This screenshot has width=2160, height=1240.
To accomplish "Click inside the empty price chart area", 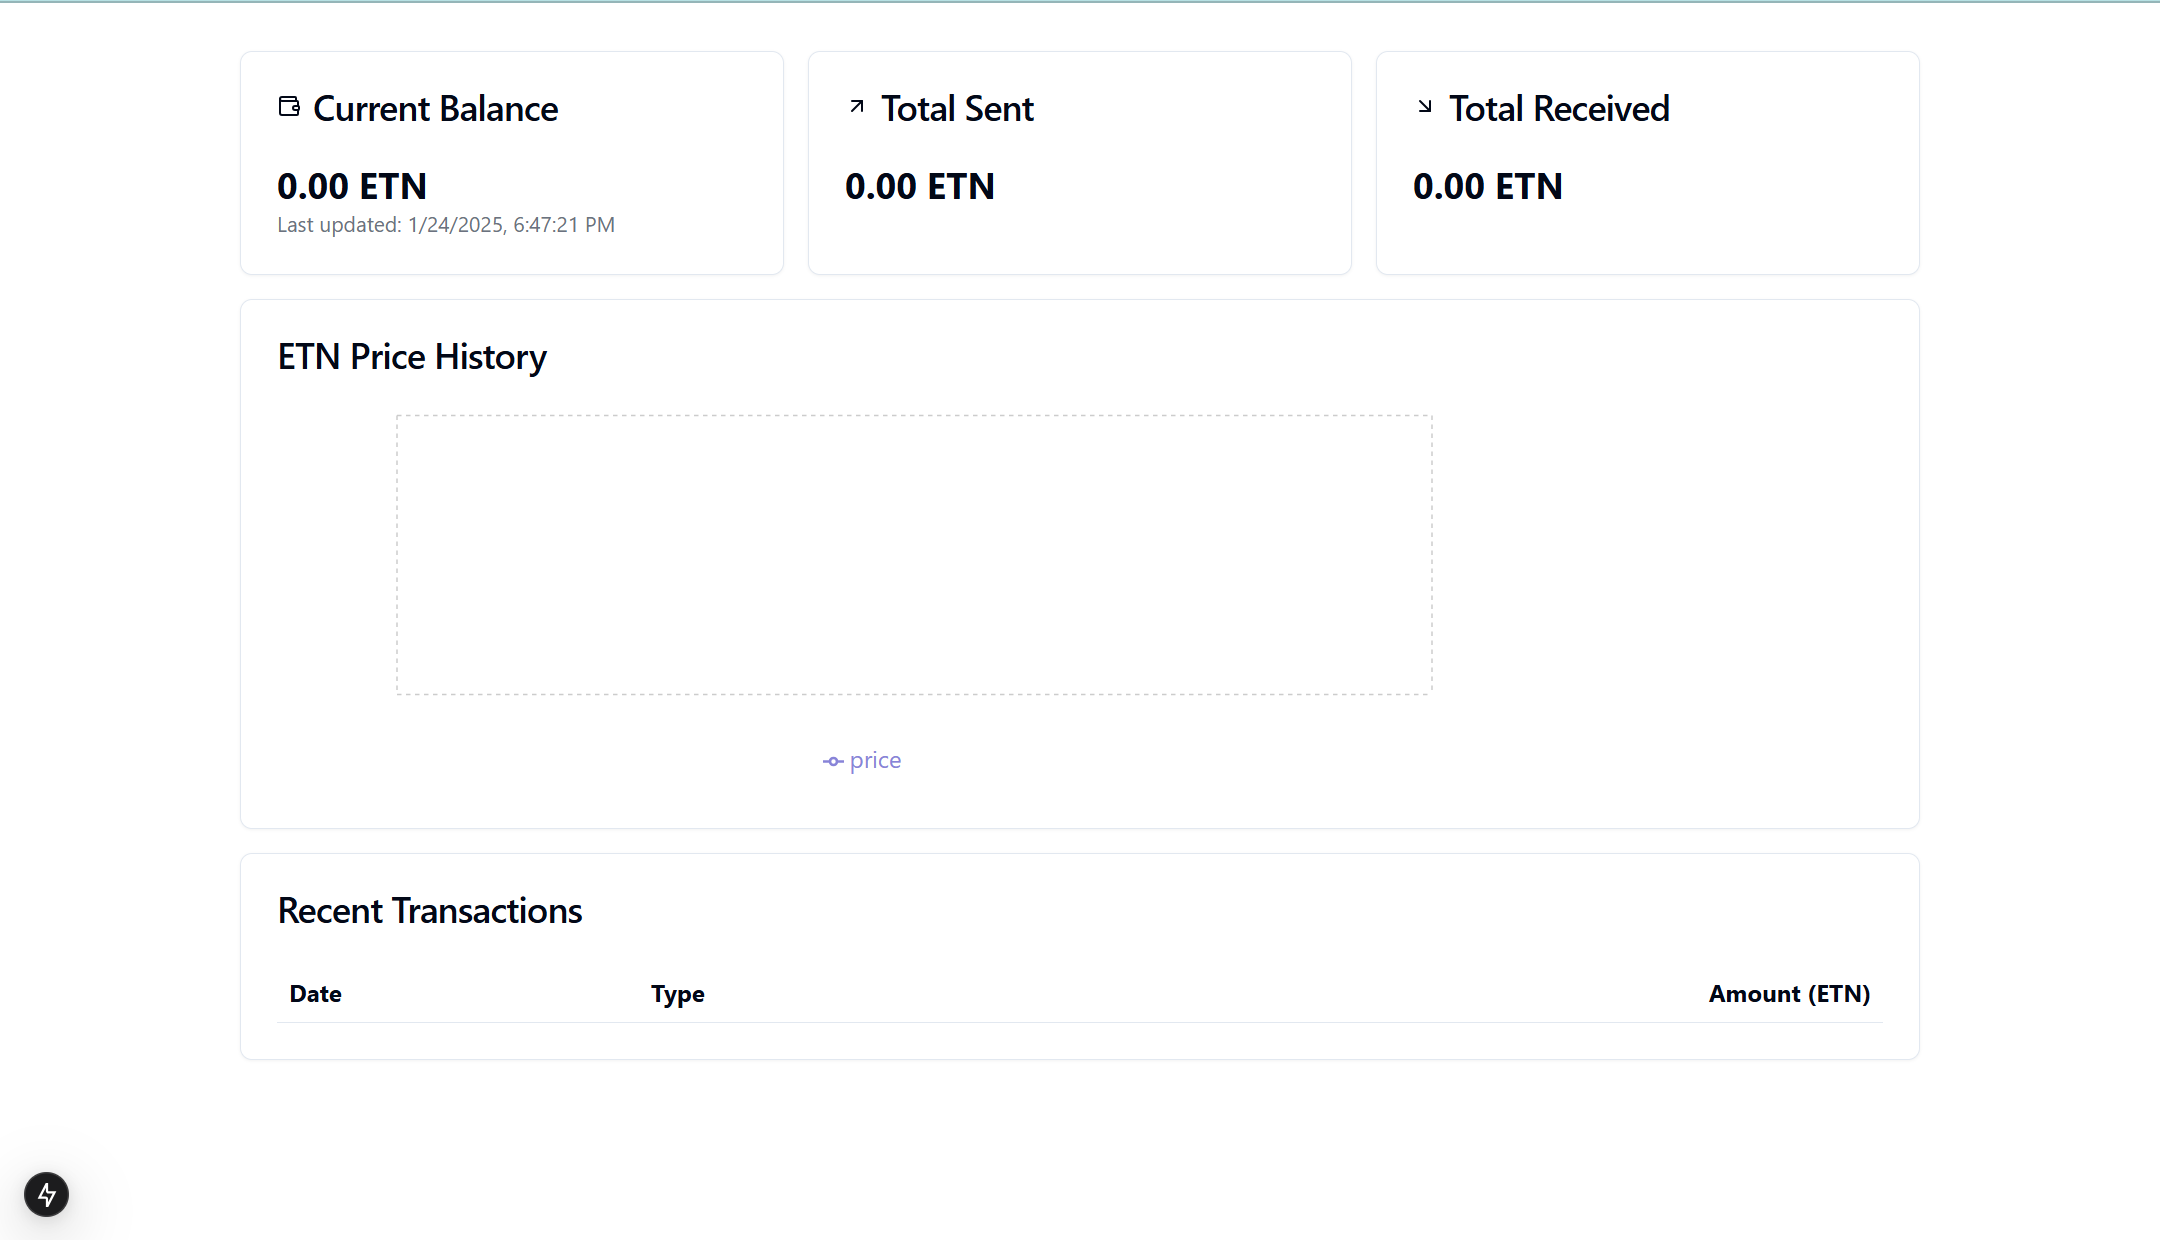I will point(914,555).
